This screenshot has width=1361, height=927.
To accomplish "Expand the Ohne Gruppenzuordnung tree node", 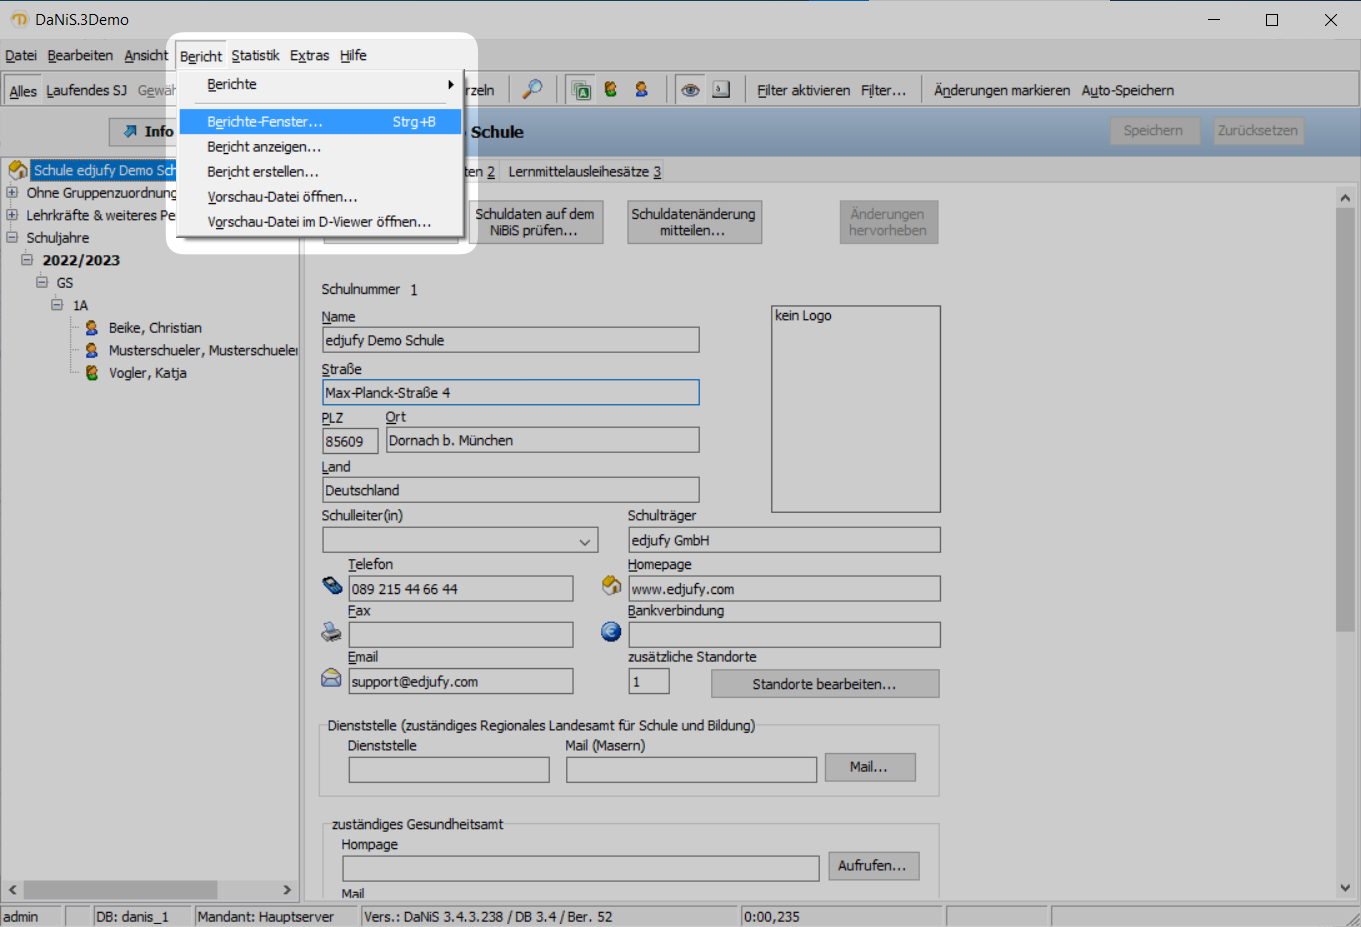I will click(12, 192).
